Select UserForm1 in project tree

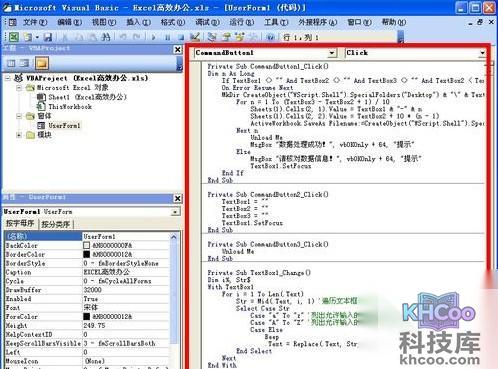[x=64, y=126]
